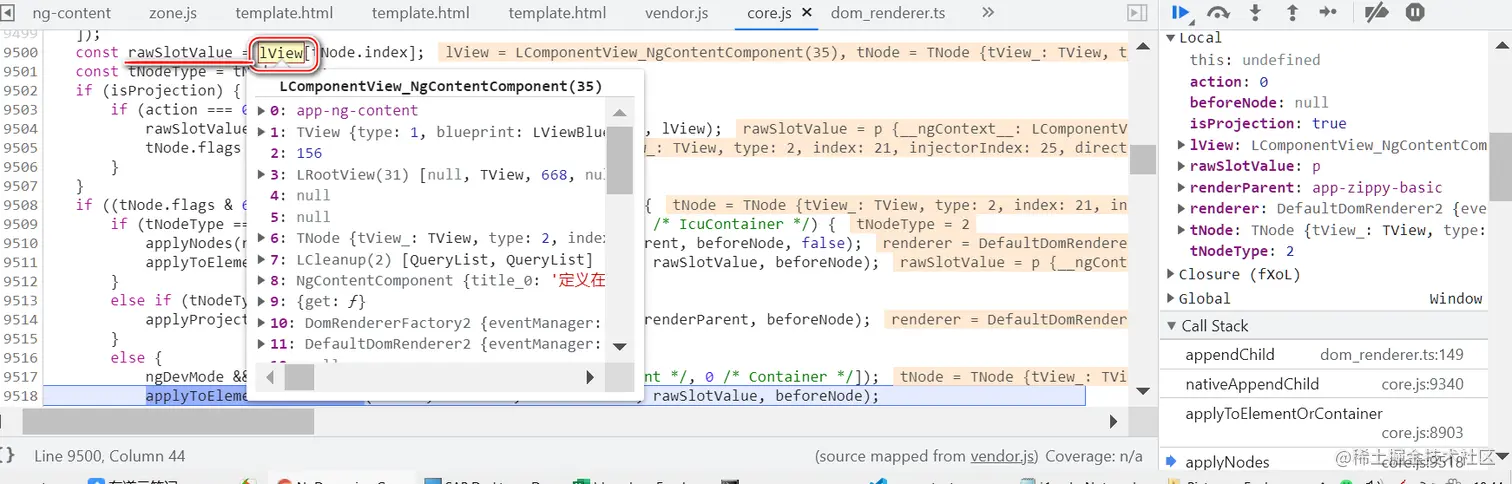Show more source tabs
Viewport: 1512px width, 484px height.
coord(988,13)
